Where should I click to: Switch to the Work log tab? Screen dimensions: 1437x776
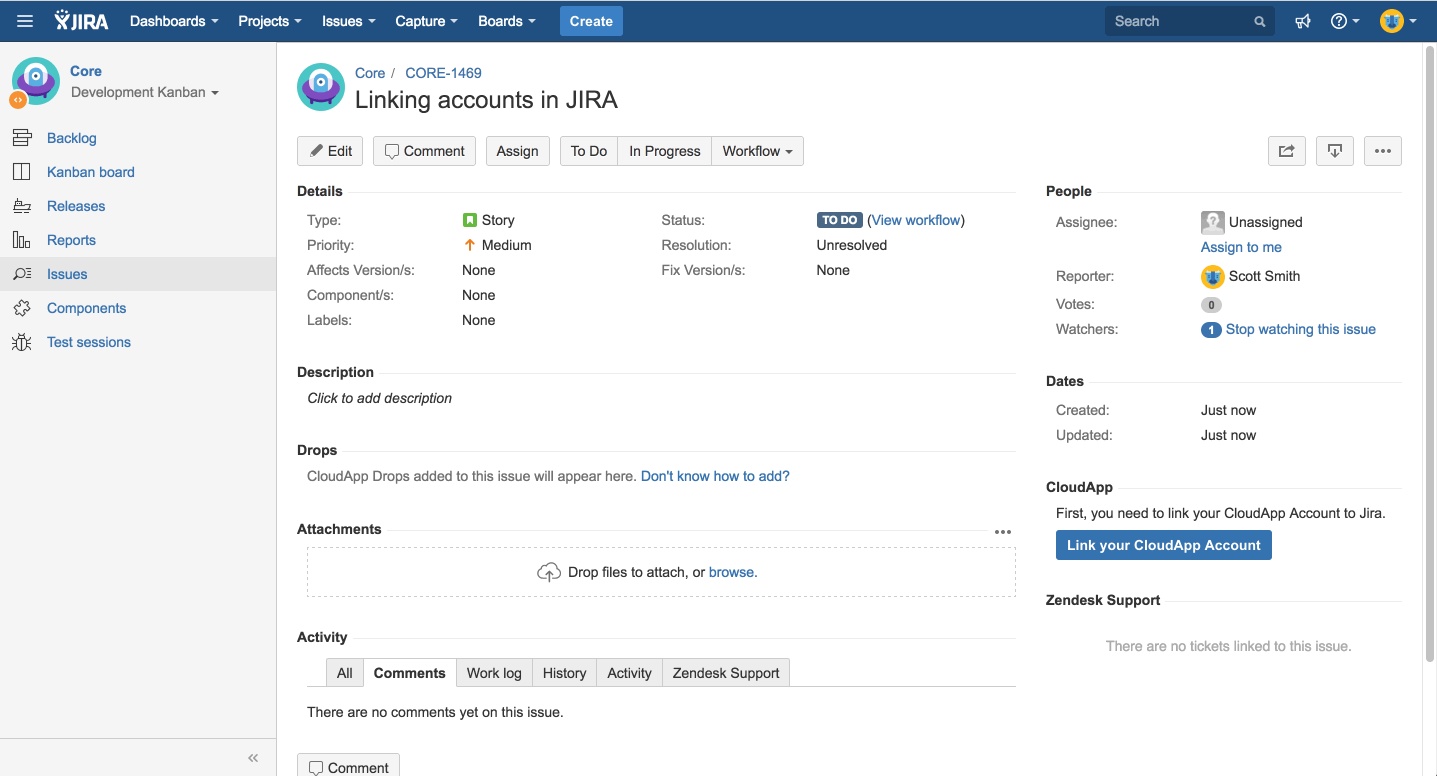click(494, 673)
